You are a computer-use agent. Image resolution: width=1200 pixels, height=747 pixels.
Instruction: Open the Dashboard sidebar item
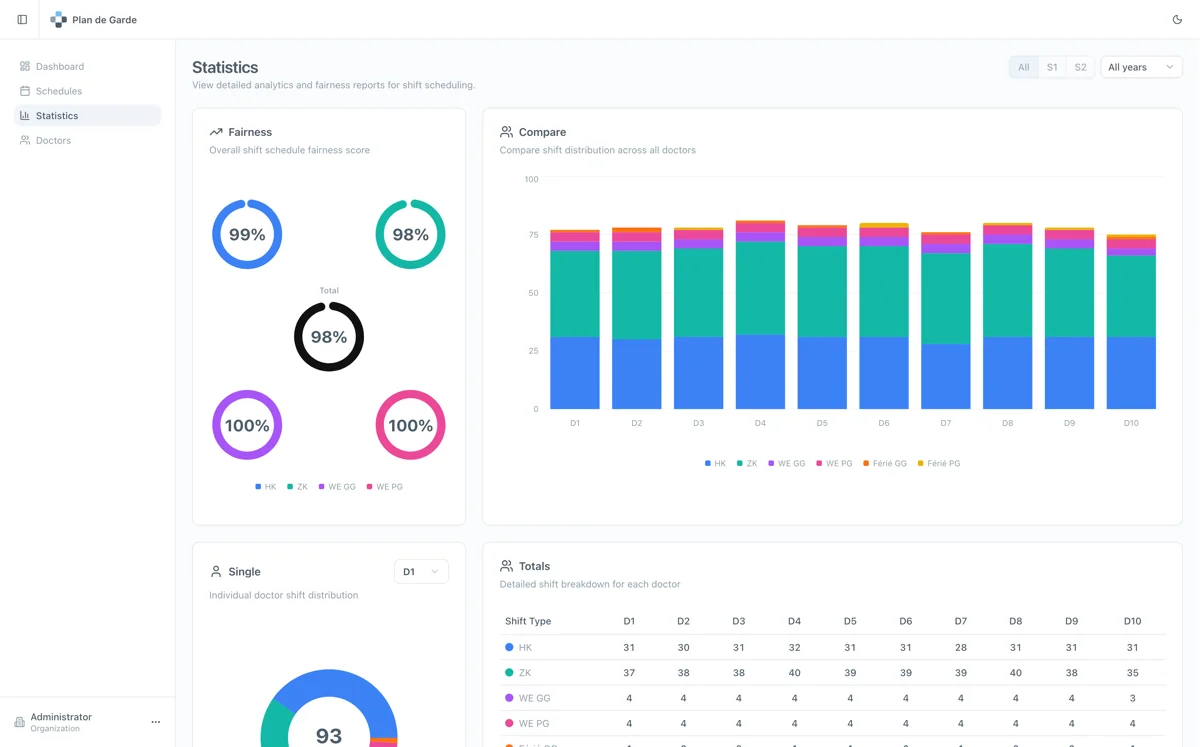[60, 66]
